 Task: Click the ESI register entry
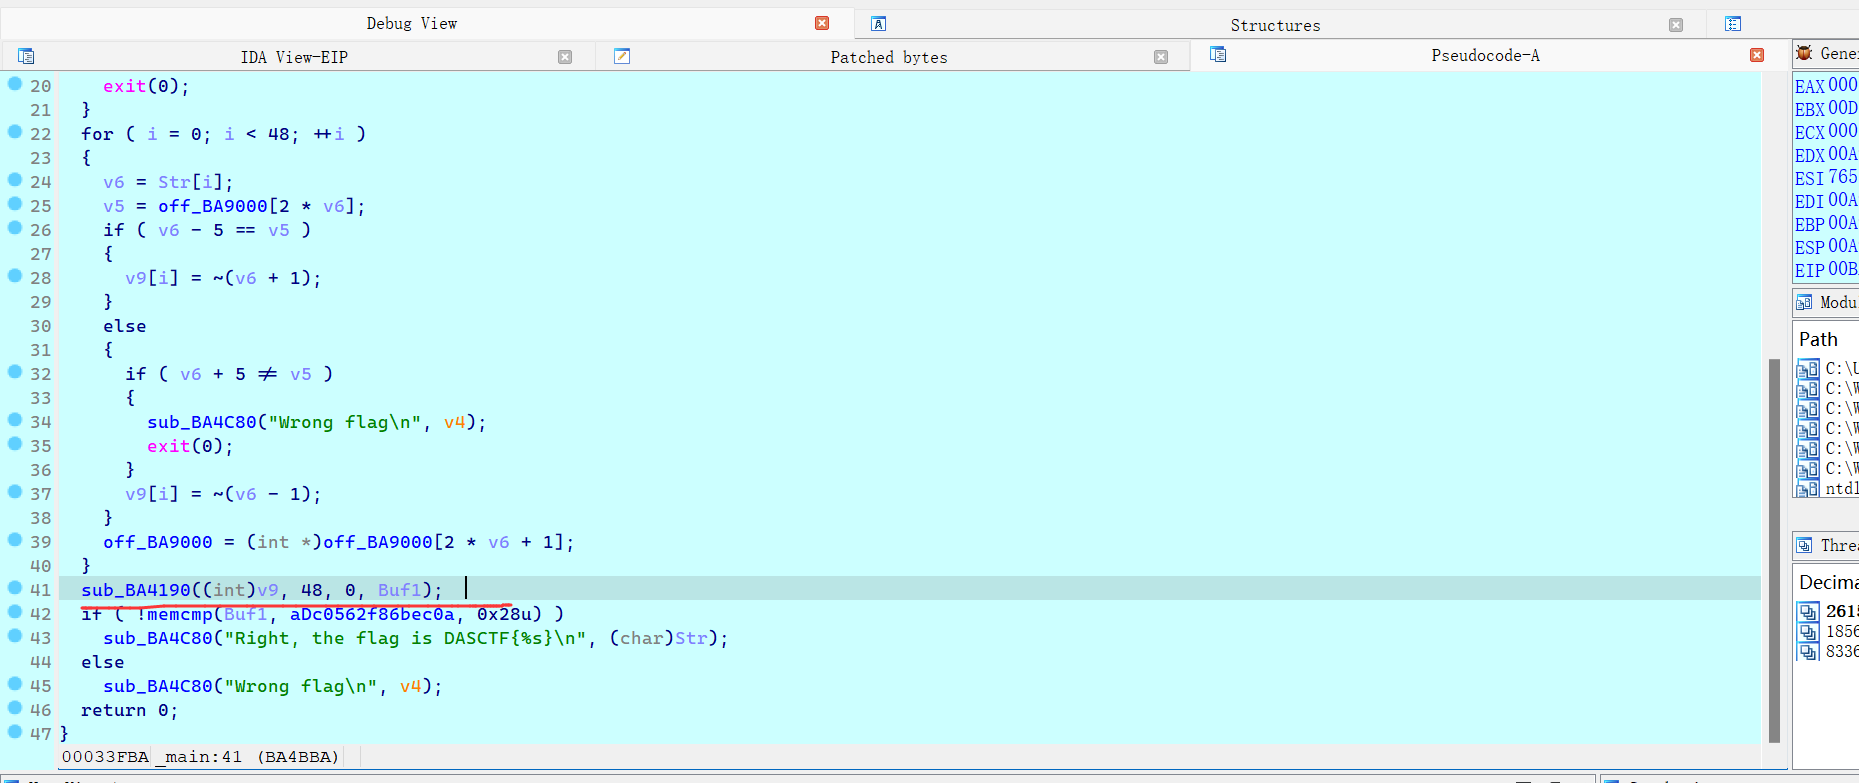1826,177
